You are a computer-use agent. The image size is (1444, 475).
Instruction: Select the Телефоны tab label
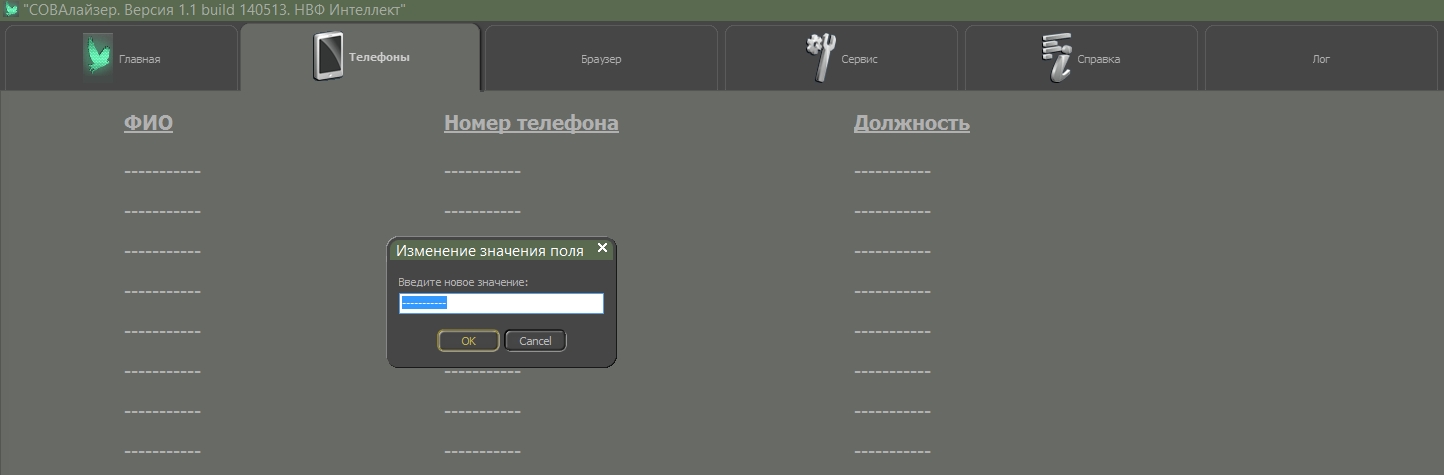[379, 57]
